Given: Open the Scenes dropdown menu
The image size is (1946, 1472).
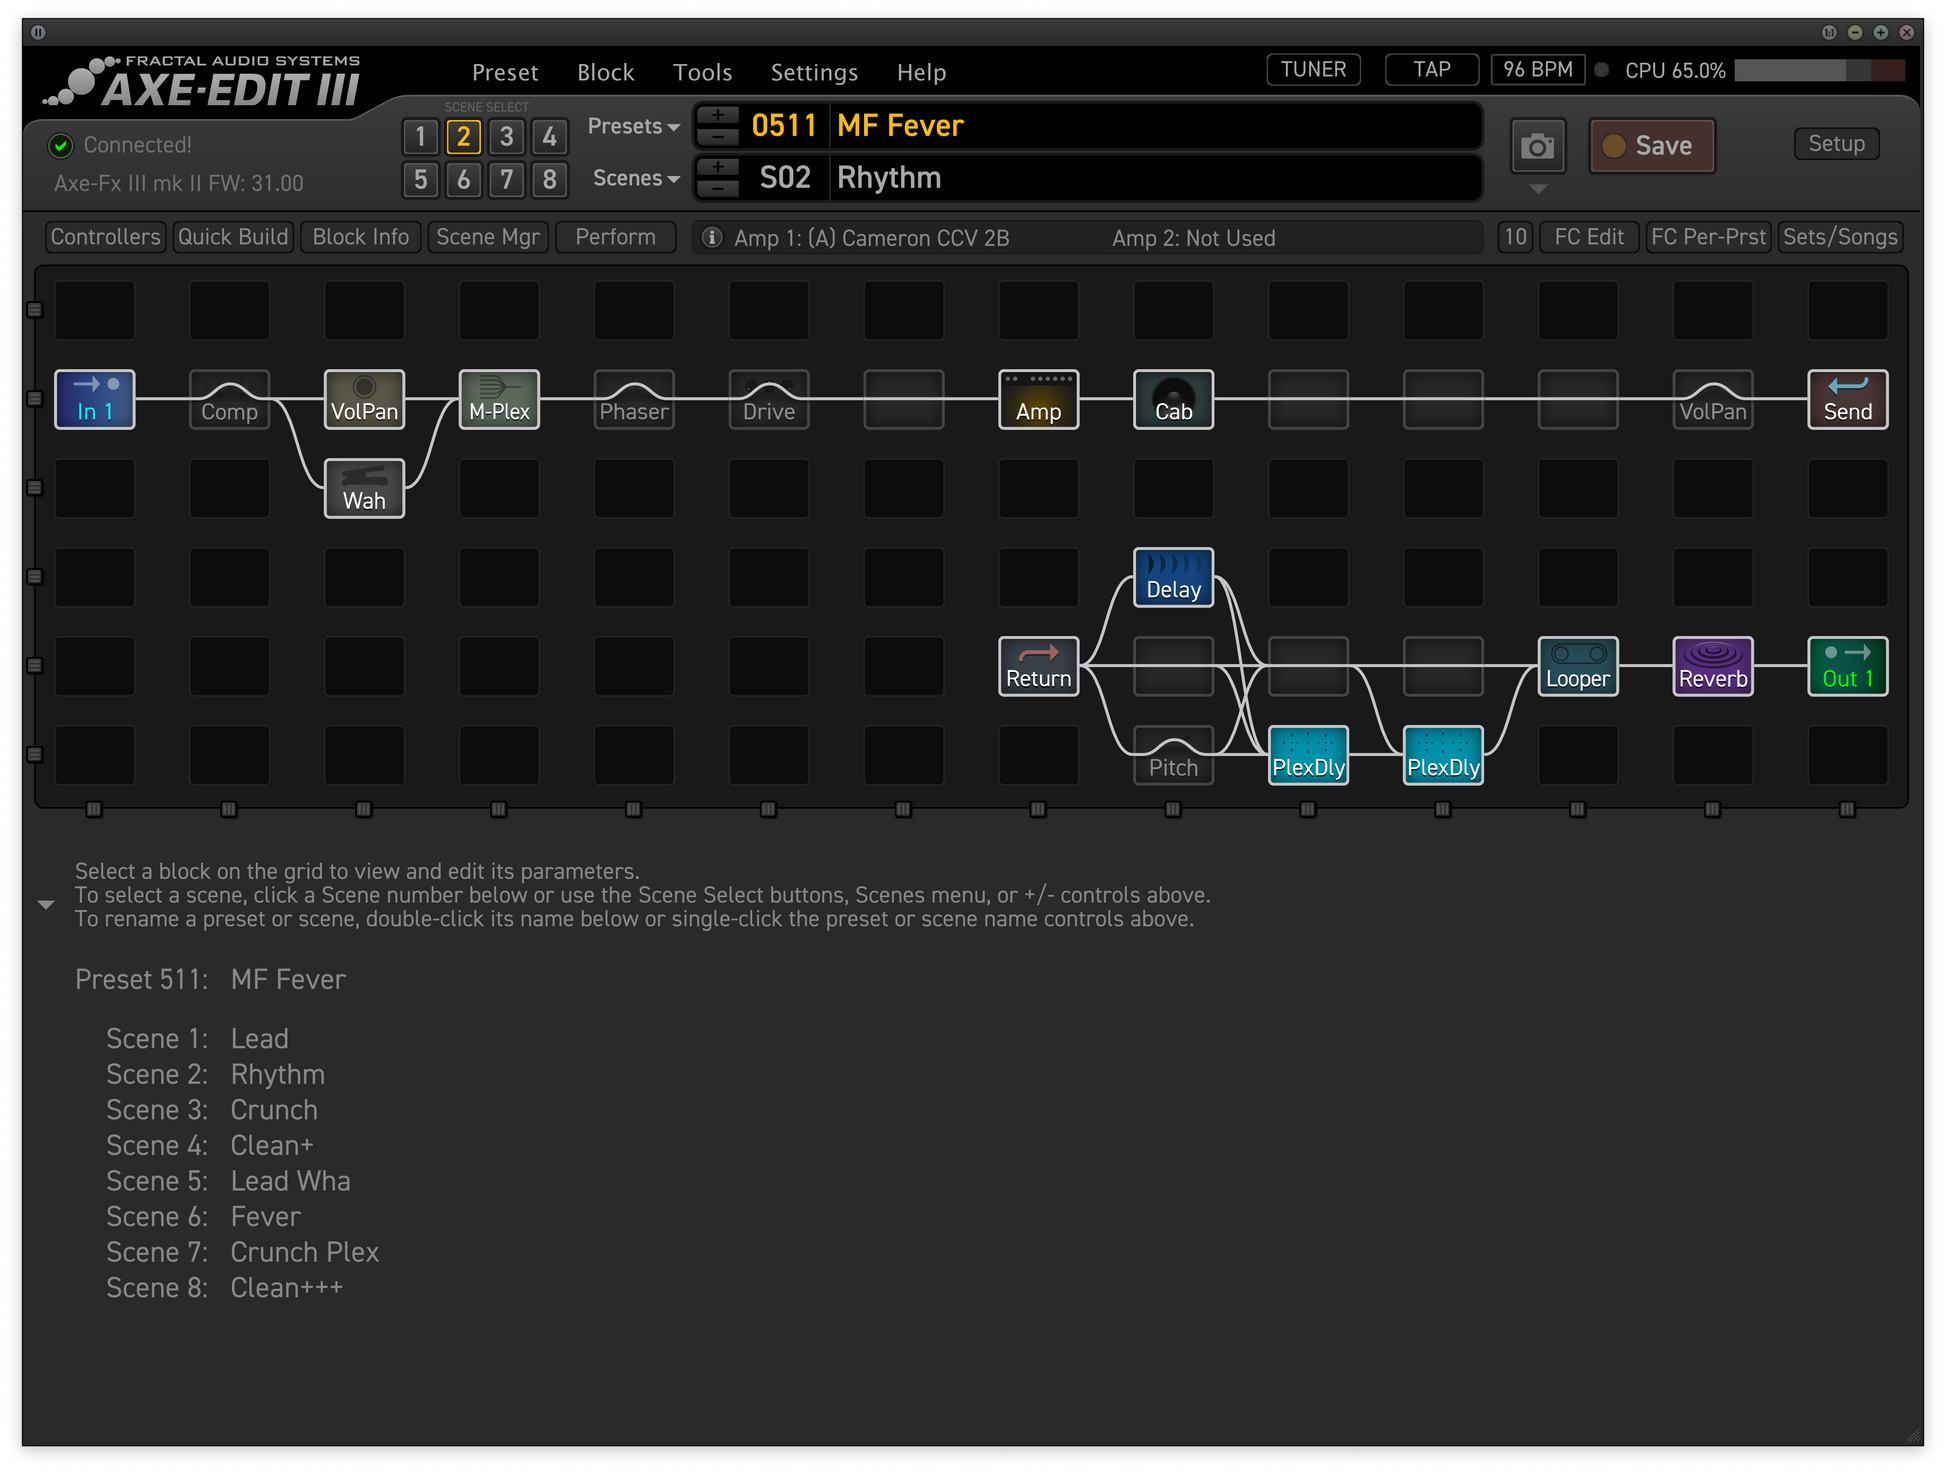Looking at the screenshot, I should (636, 179).
